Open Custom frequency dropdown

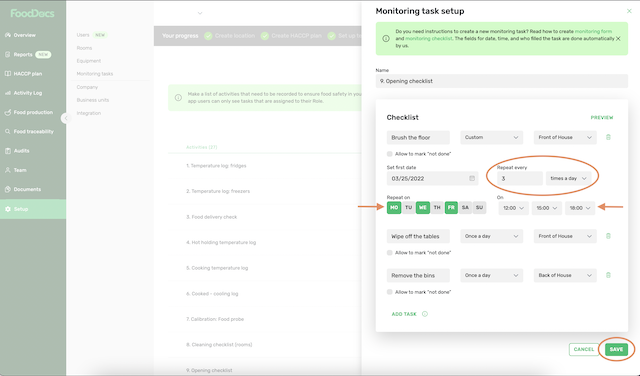(491, 137)
